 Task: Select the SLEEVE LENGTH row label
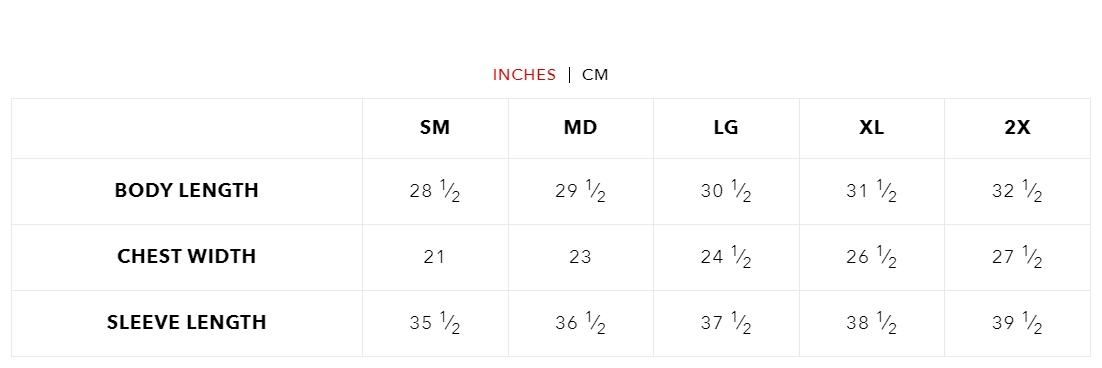[186, 322]
